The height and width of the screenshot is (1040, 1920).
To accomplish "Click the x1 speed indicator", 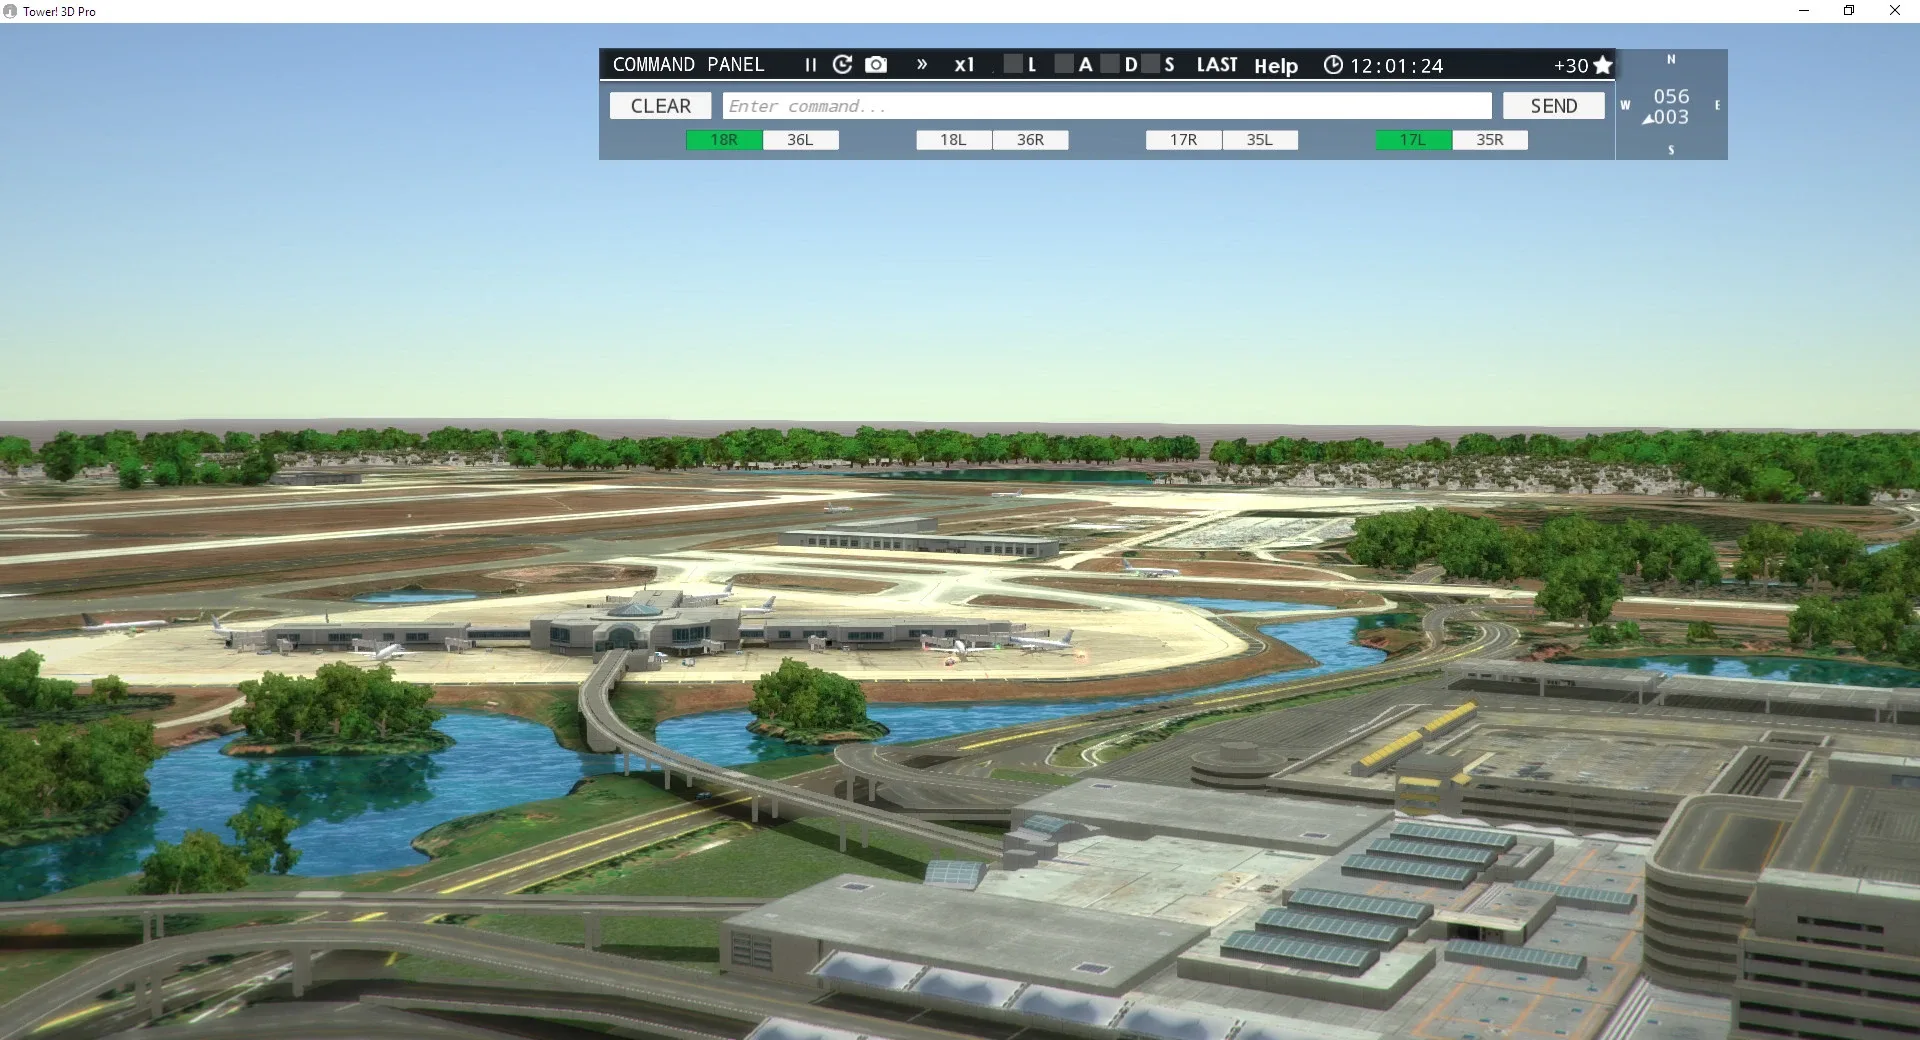I will pos(964,65).
